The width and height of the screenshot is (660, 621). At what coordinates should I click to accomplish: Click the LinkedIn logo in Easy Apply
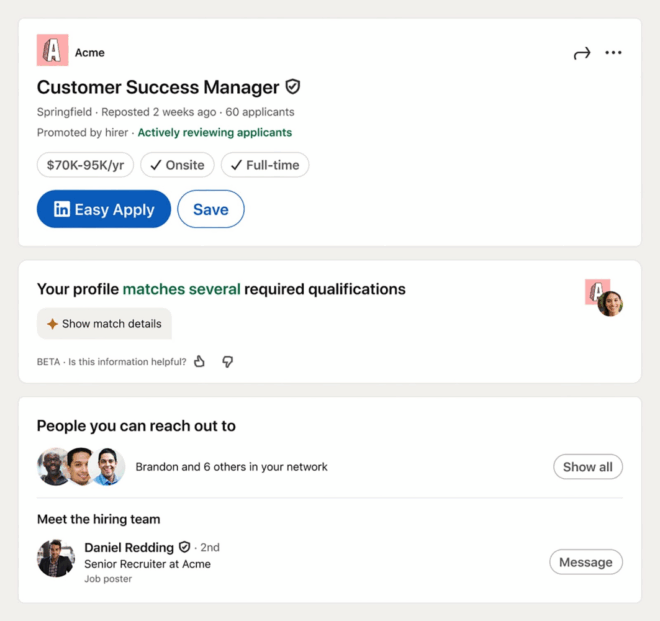(x=61, y=209)
